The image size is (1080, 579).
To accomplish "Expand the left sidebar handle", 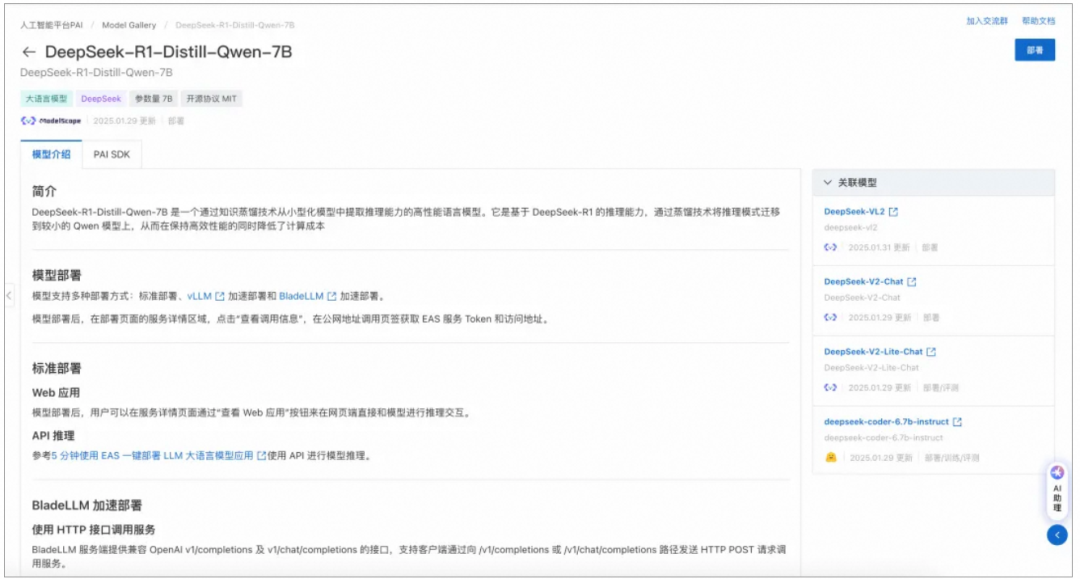I will click(9, 295).
